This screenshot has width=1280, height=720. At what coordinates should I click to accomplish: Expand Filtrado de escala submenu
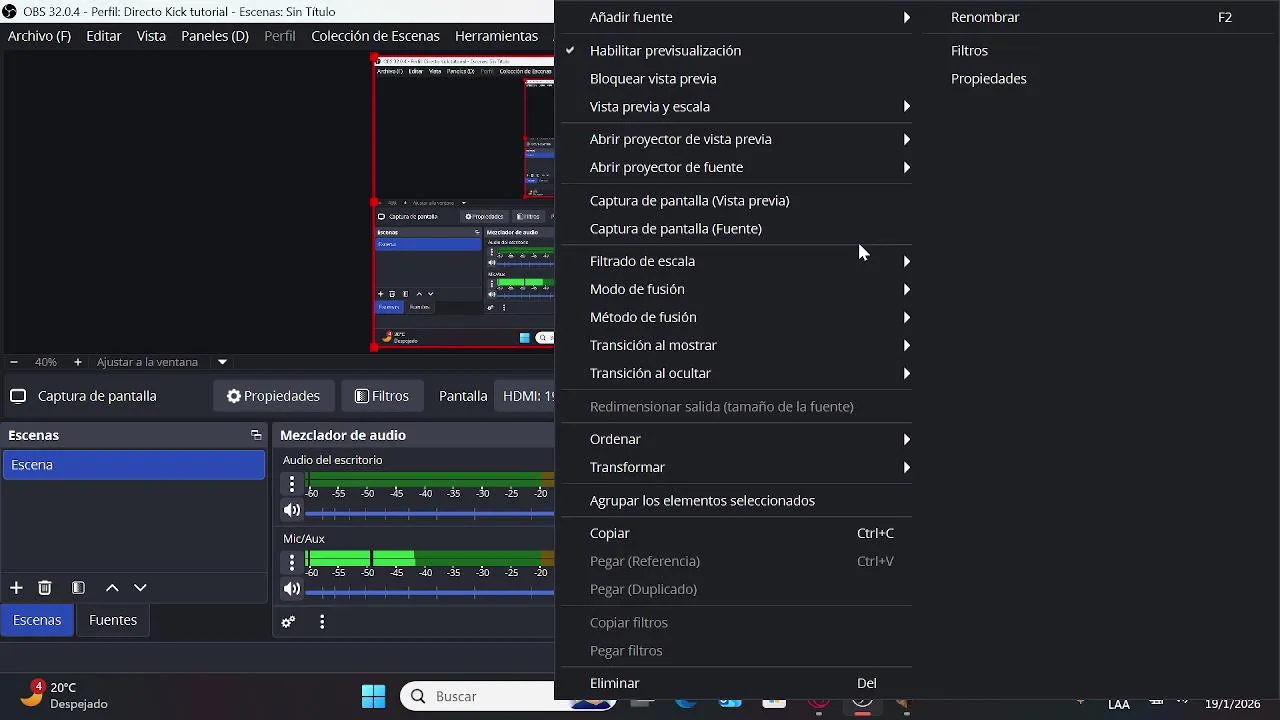pos(736,261)
